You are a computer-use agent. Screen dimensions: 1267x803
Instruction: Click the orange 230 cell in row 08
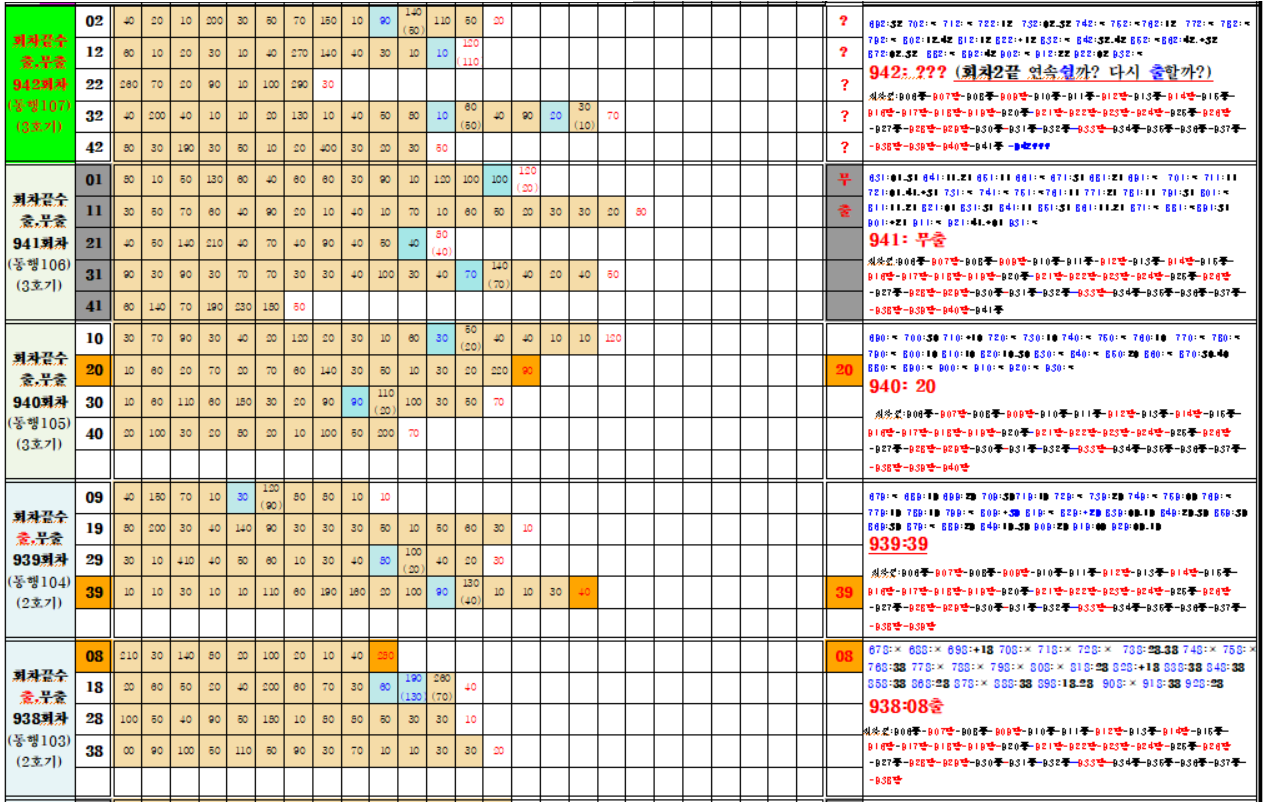[x=383, y=656]
